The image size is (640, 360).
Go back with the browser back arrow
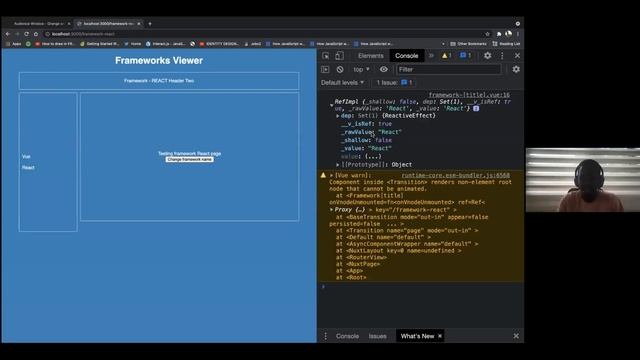coord(8,34)
